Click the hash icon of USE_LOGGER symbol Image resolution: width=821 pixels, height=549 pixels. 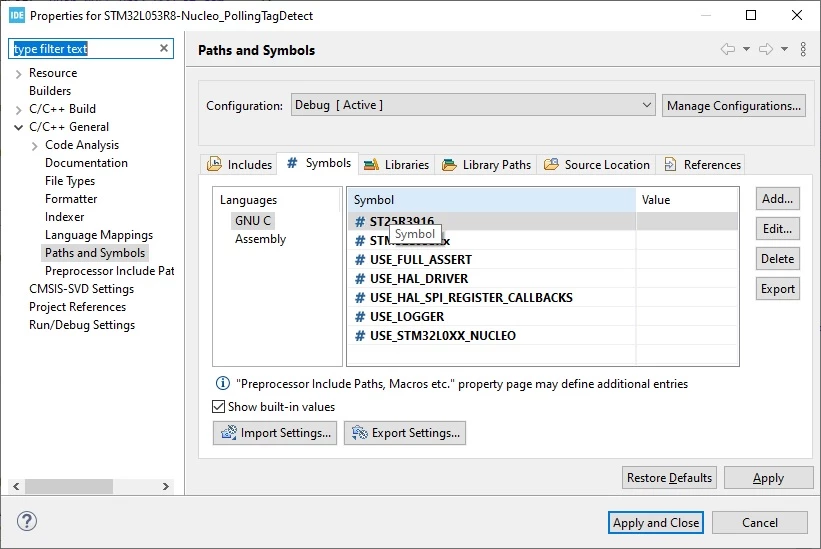(x=360, y=317)
